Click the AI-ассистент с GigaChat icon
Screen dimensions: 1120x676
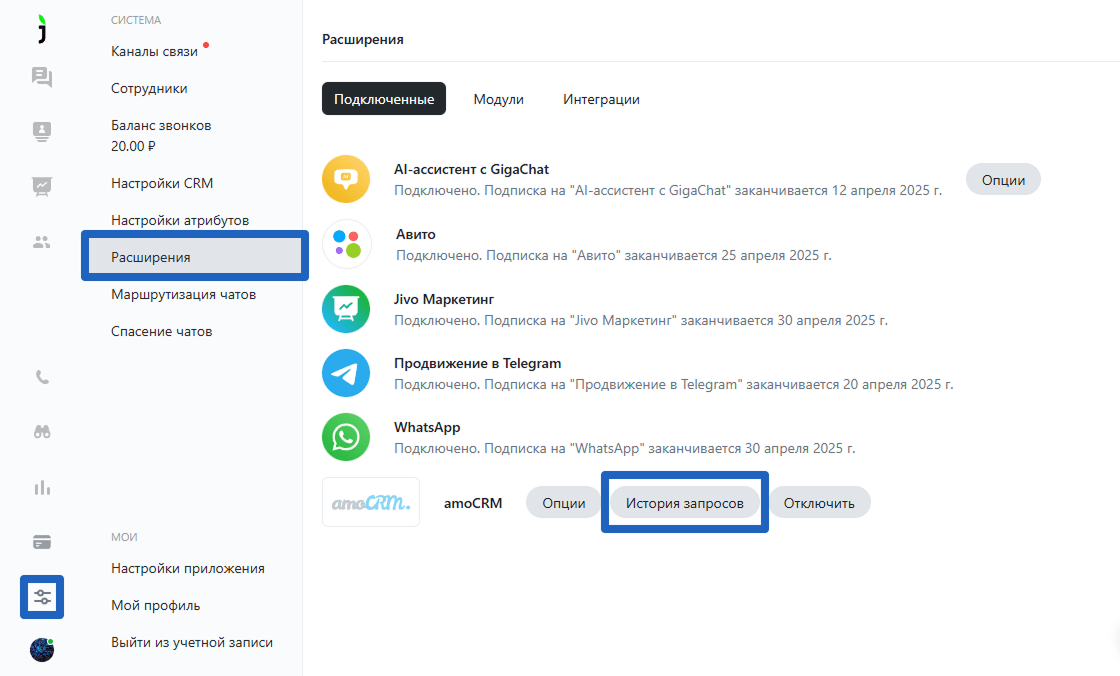346,179
